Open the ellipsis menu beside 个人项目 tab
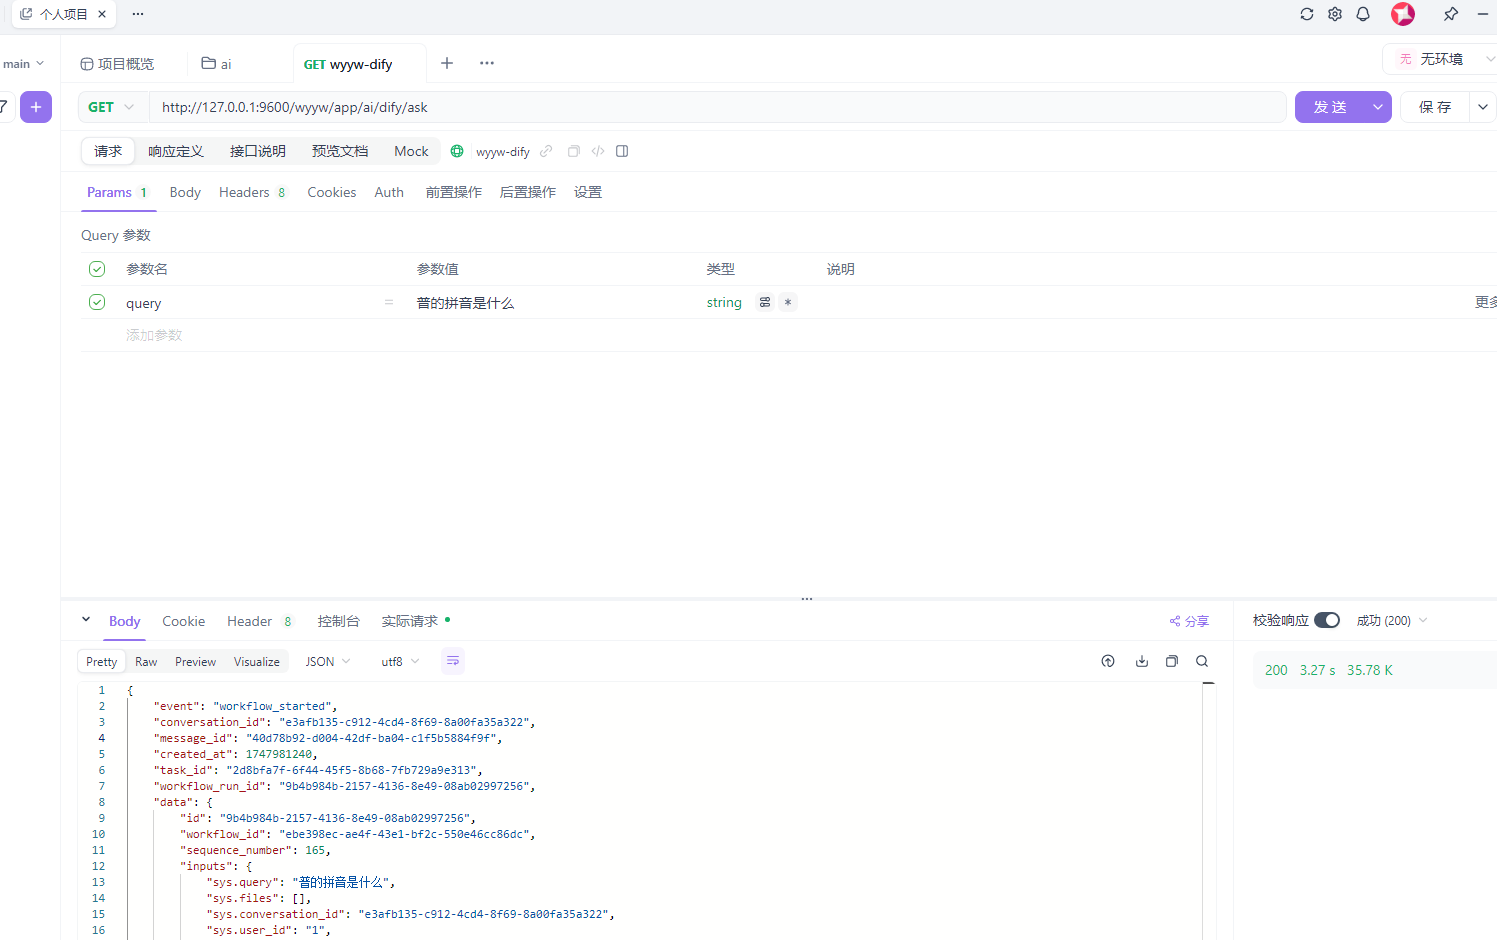1497x940 pixels. click(138, 14)
